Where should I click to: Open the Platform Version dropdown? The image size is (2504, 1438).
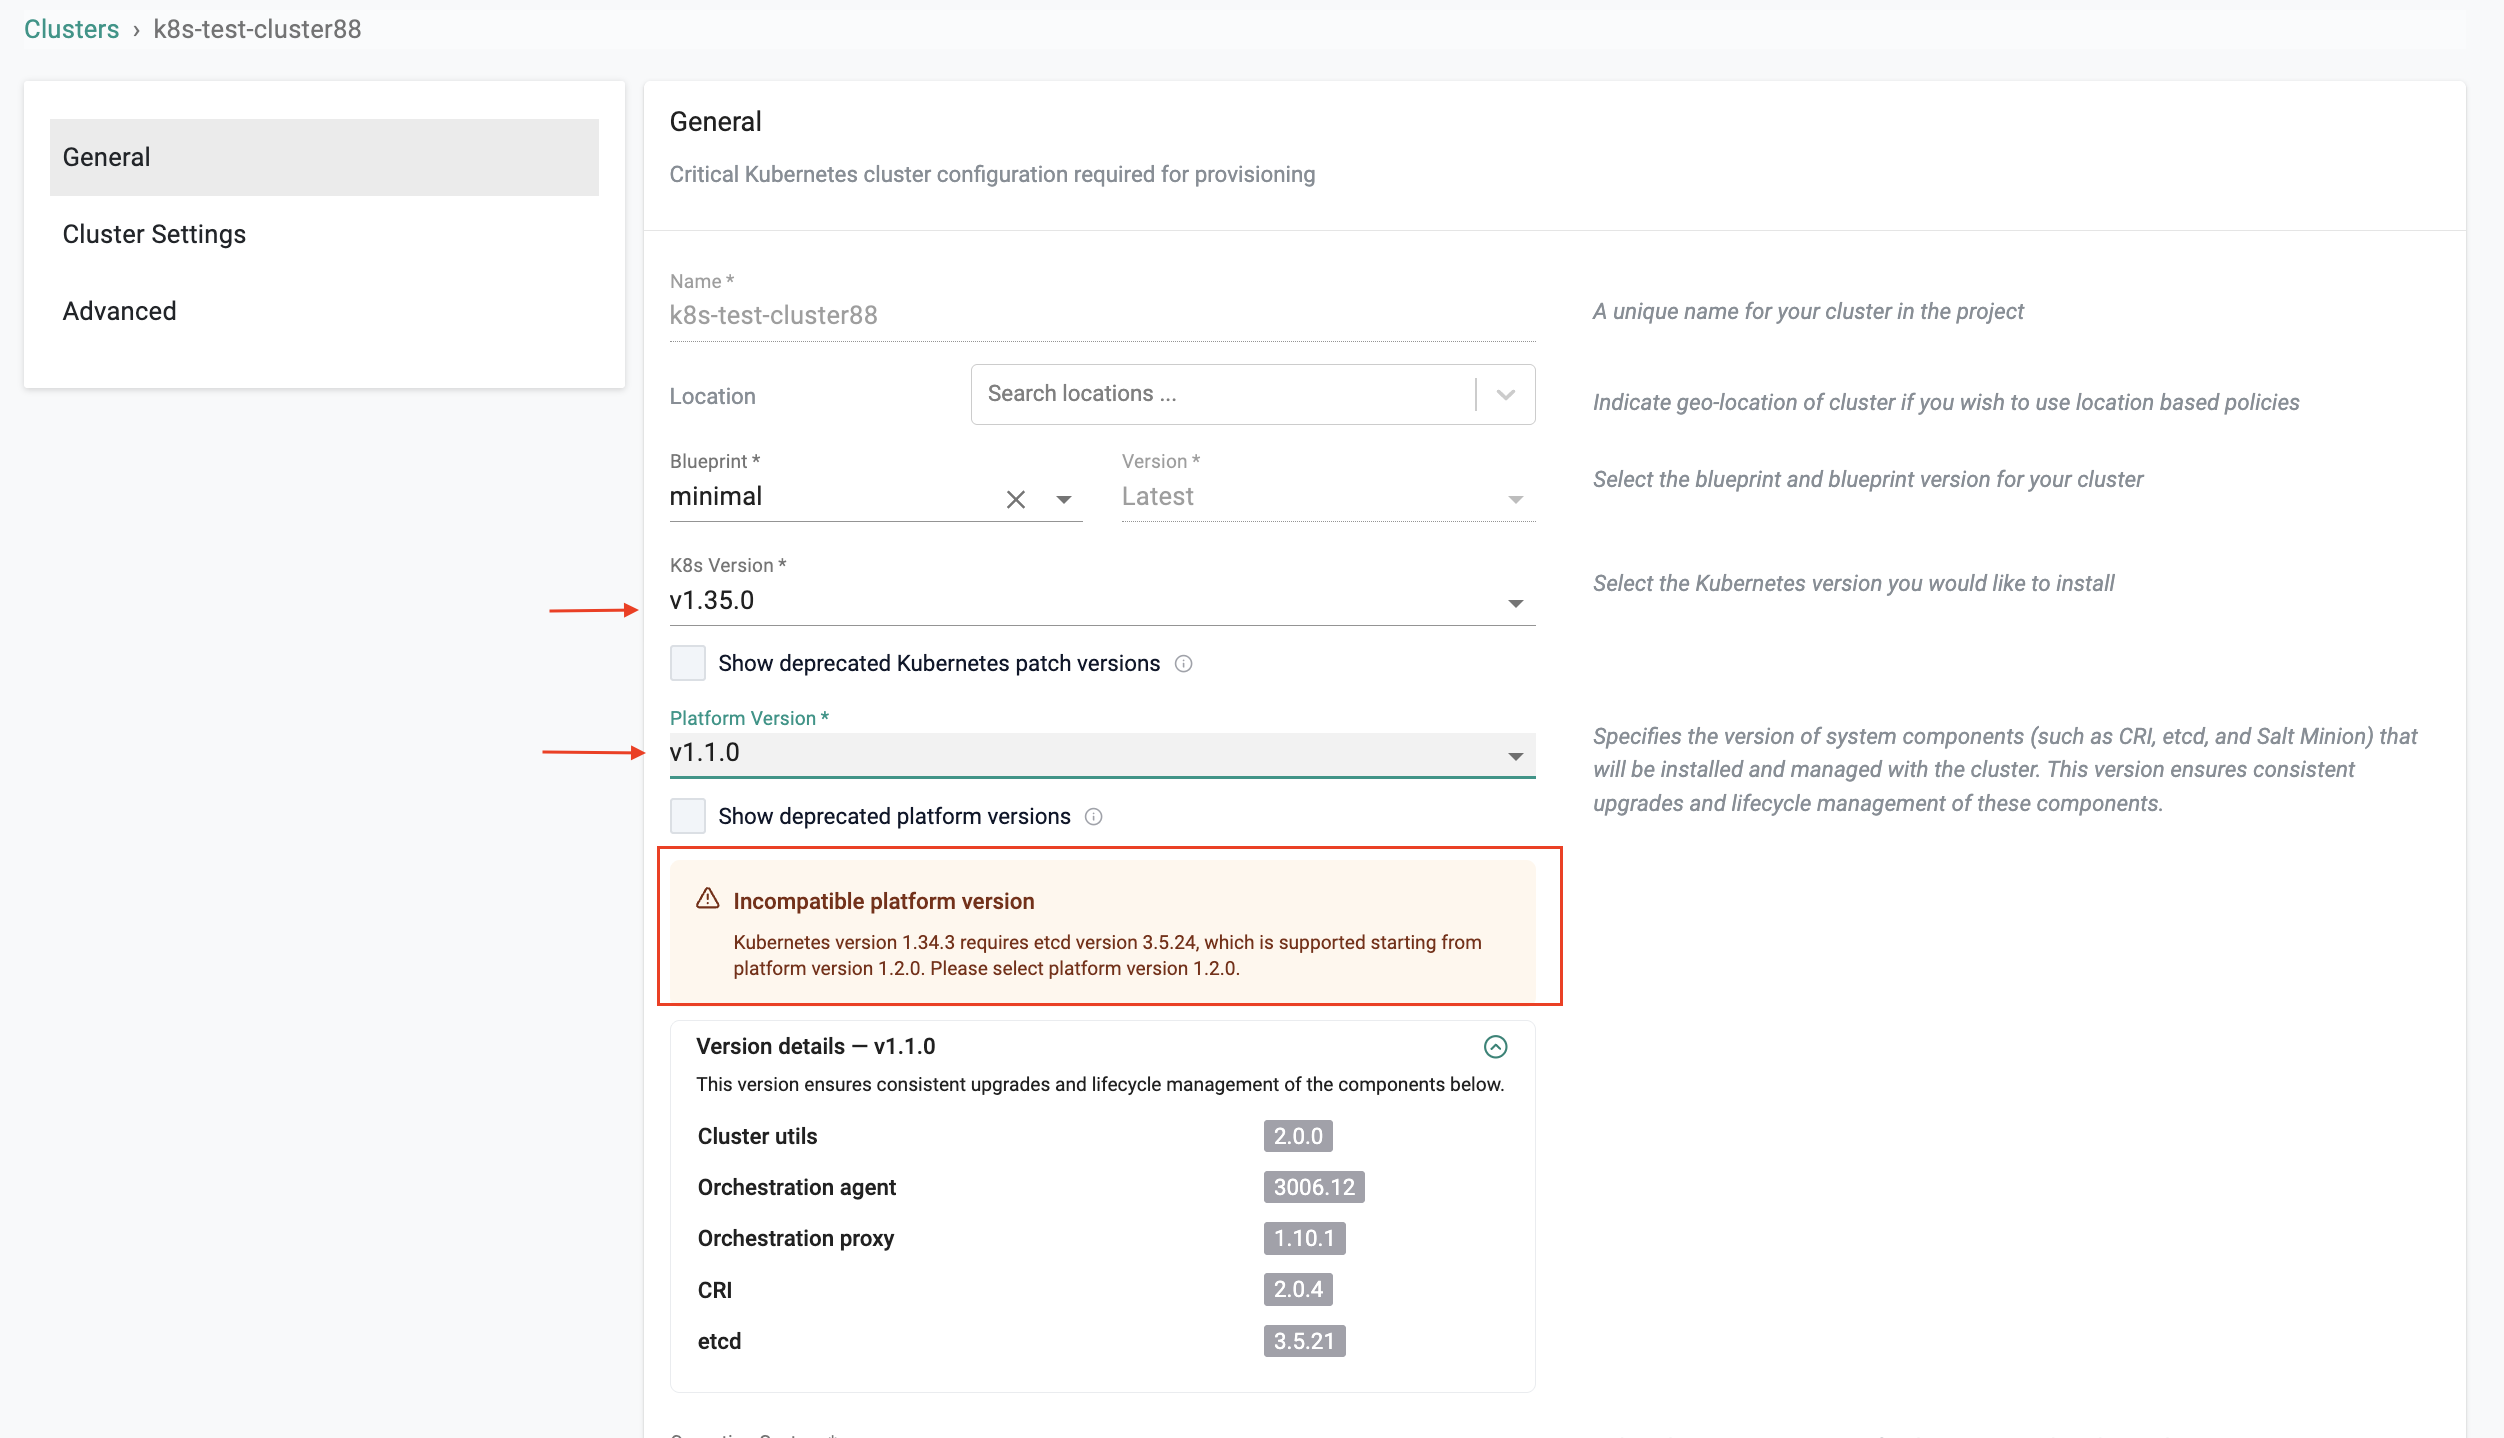(x=1515, y=756)
